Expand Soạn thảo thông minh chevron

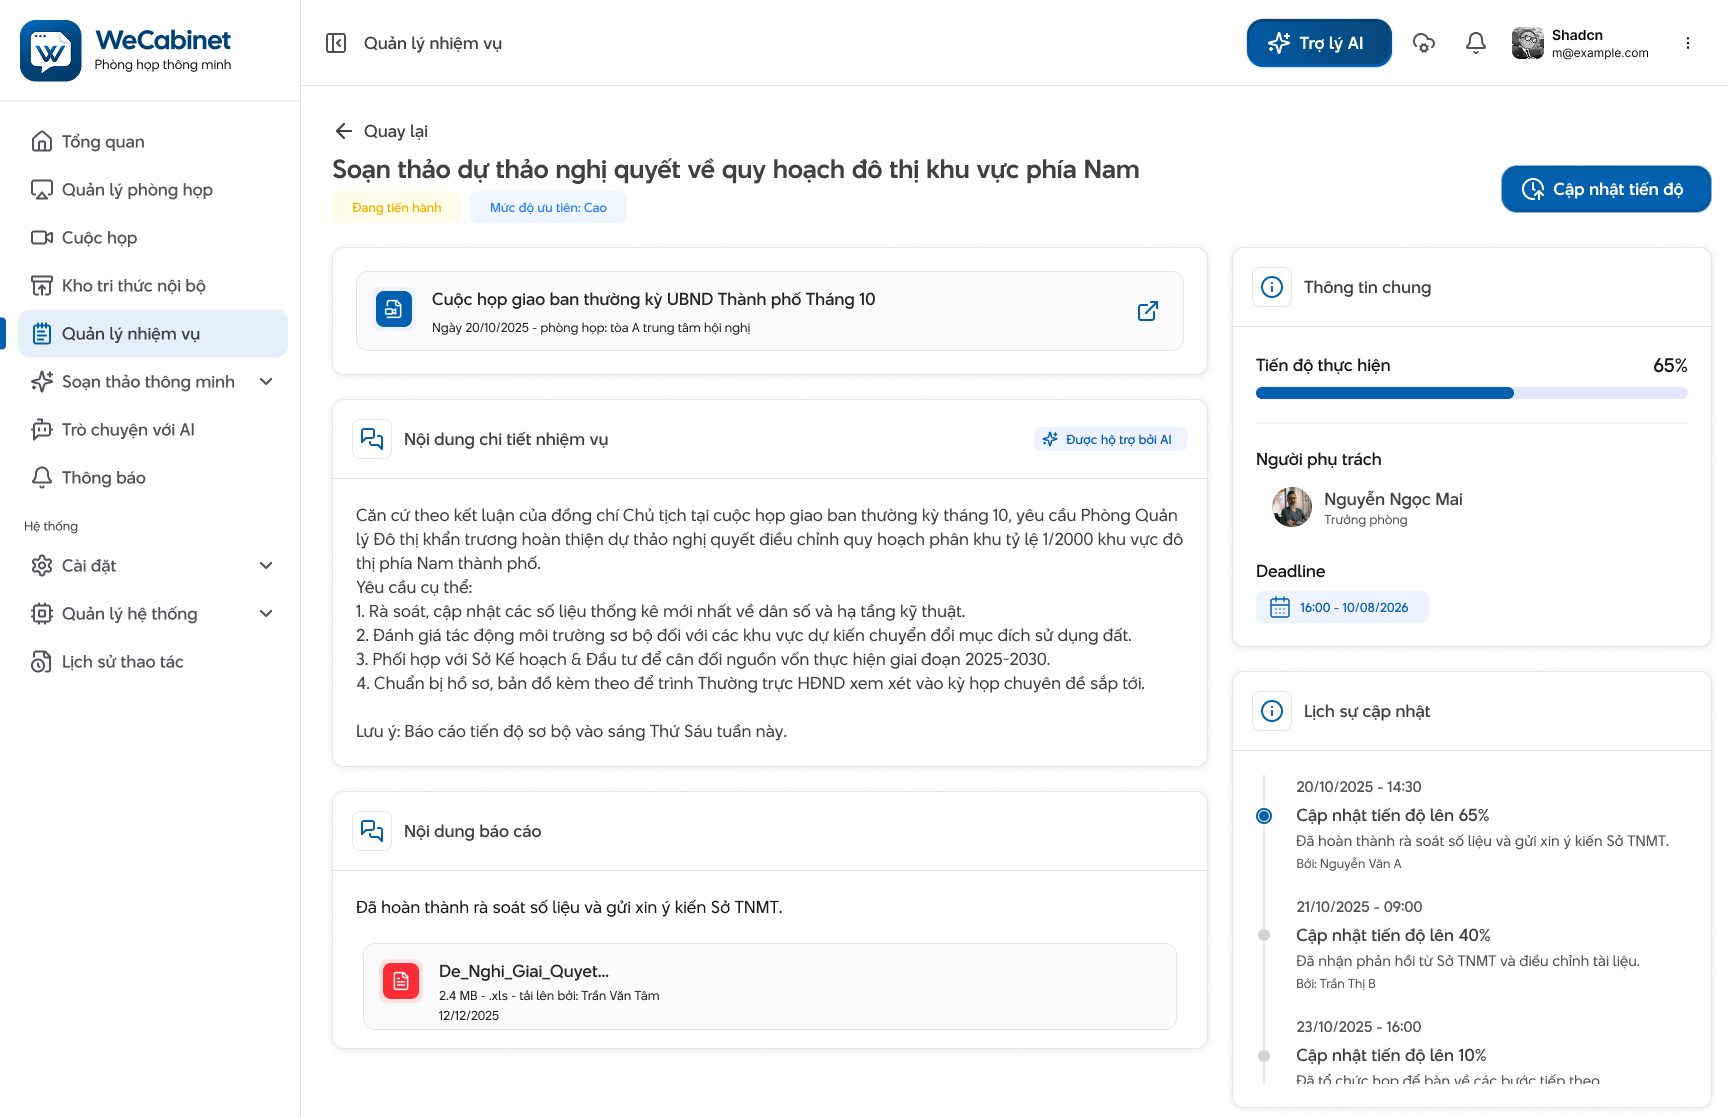point(266,382)
